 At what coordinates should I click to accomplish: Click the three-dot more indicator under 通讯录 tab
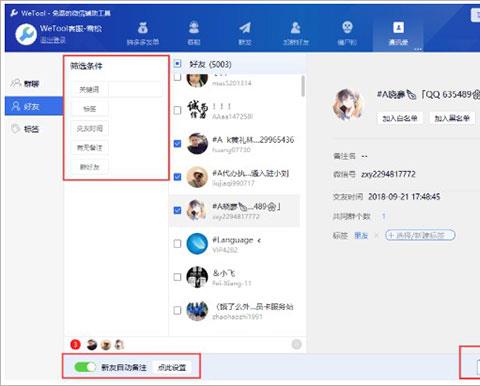click(418, 49)
